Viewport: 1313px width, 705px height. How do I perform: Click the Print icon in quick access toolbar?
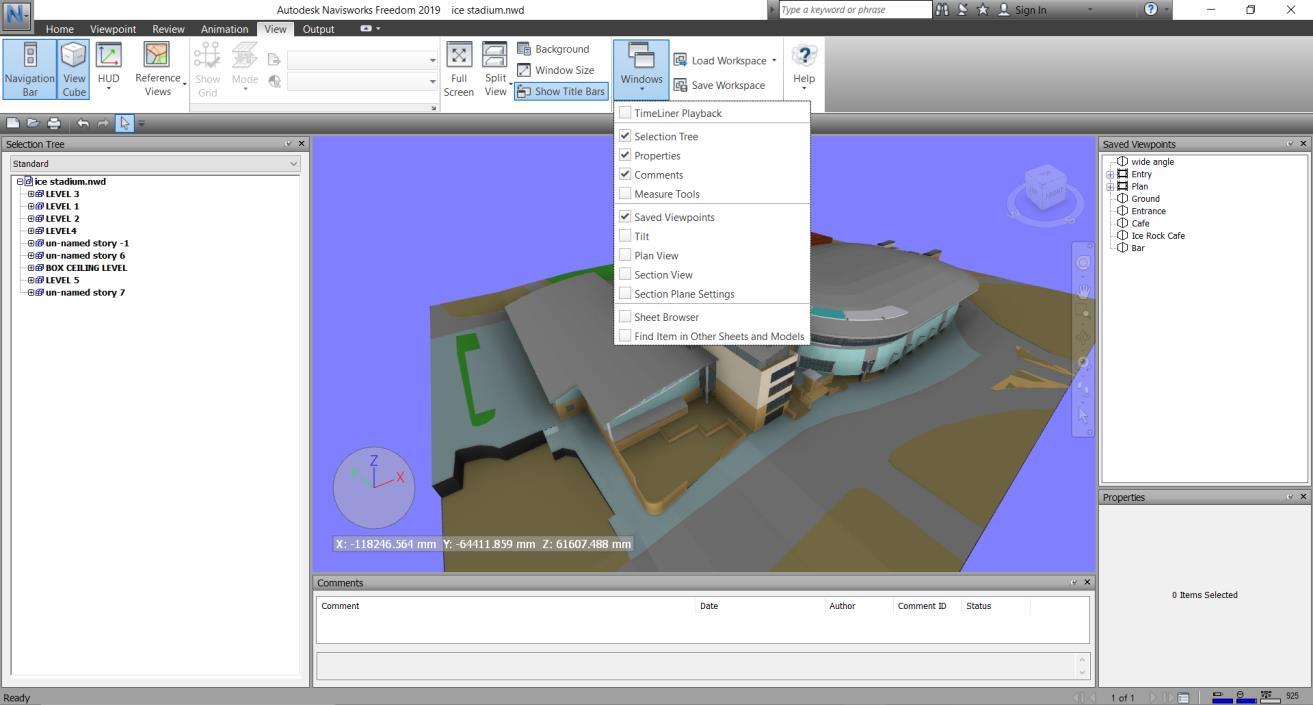(54, 123)
